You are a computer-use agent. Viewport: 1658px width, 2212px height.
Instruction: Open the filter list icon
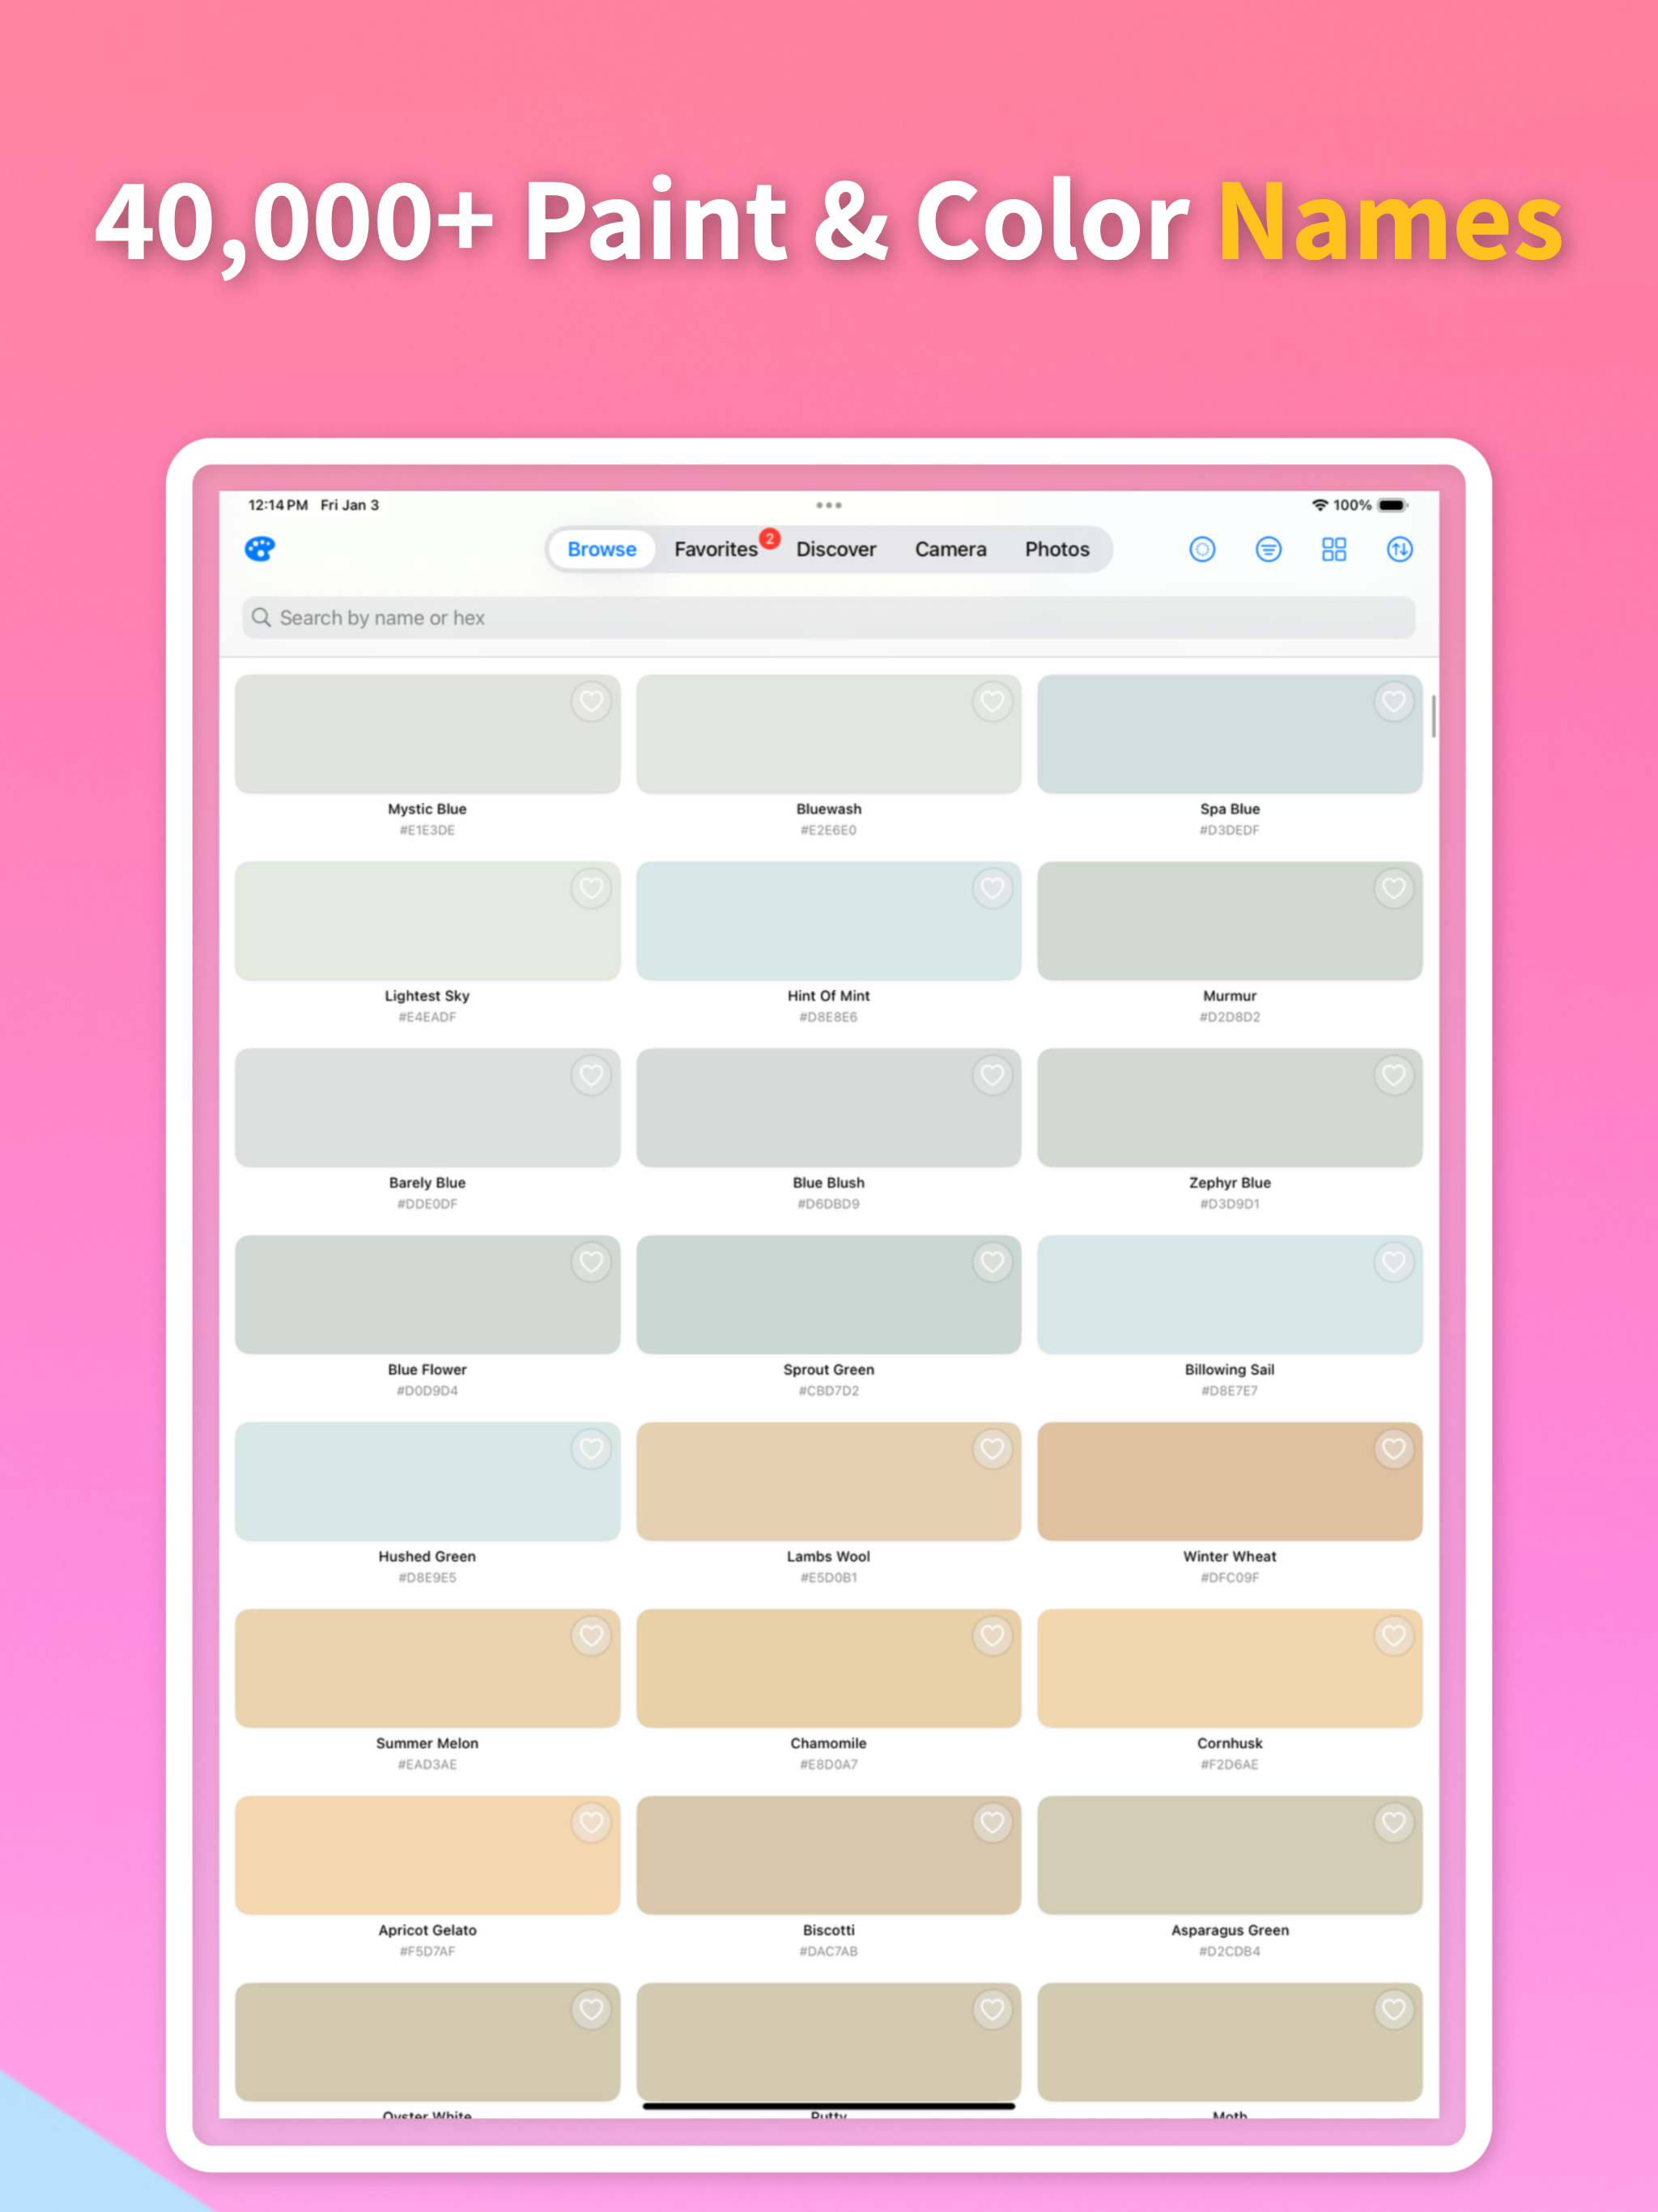tap(1268, 549)
